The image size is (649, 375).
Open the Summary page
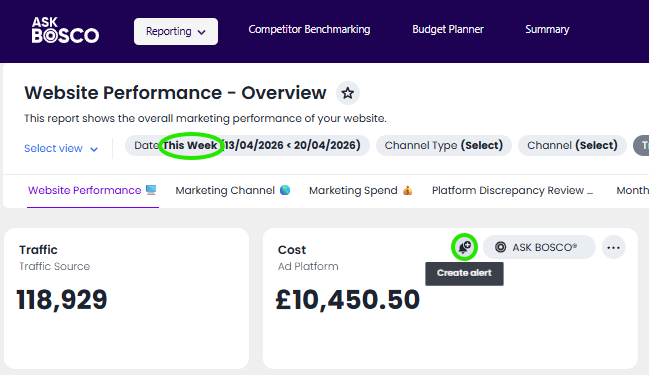point(547,29)
